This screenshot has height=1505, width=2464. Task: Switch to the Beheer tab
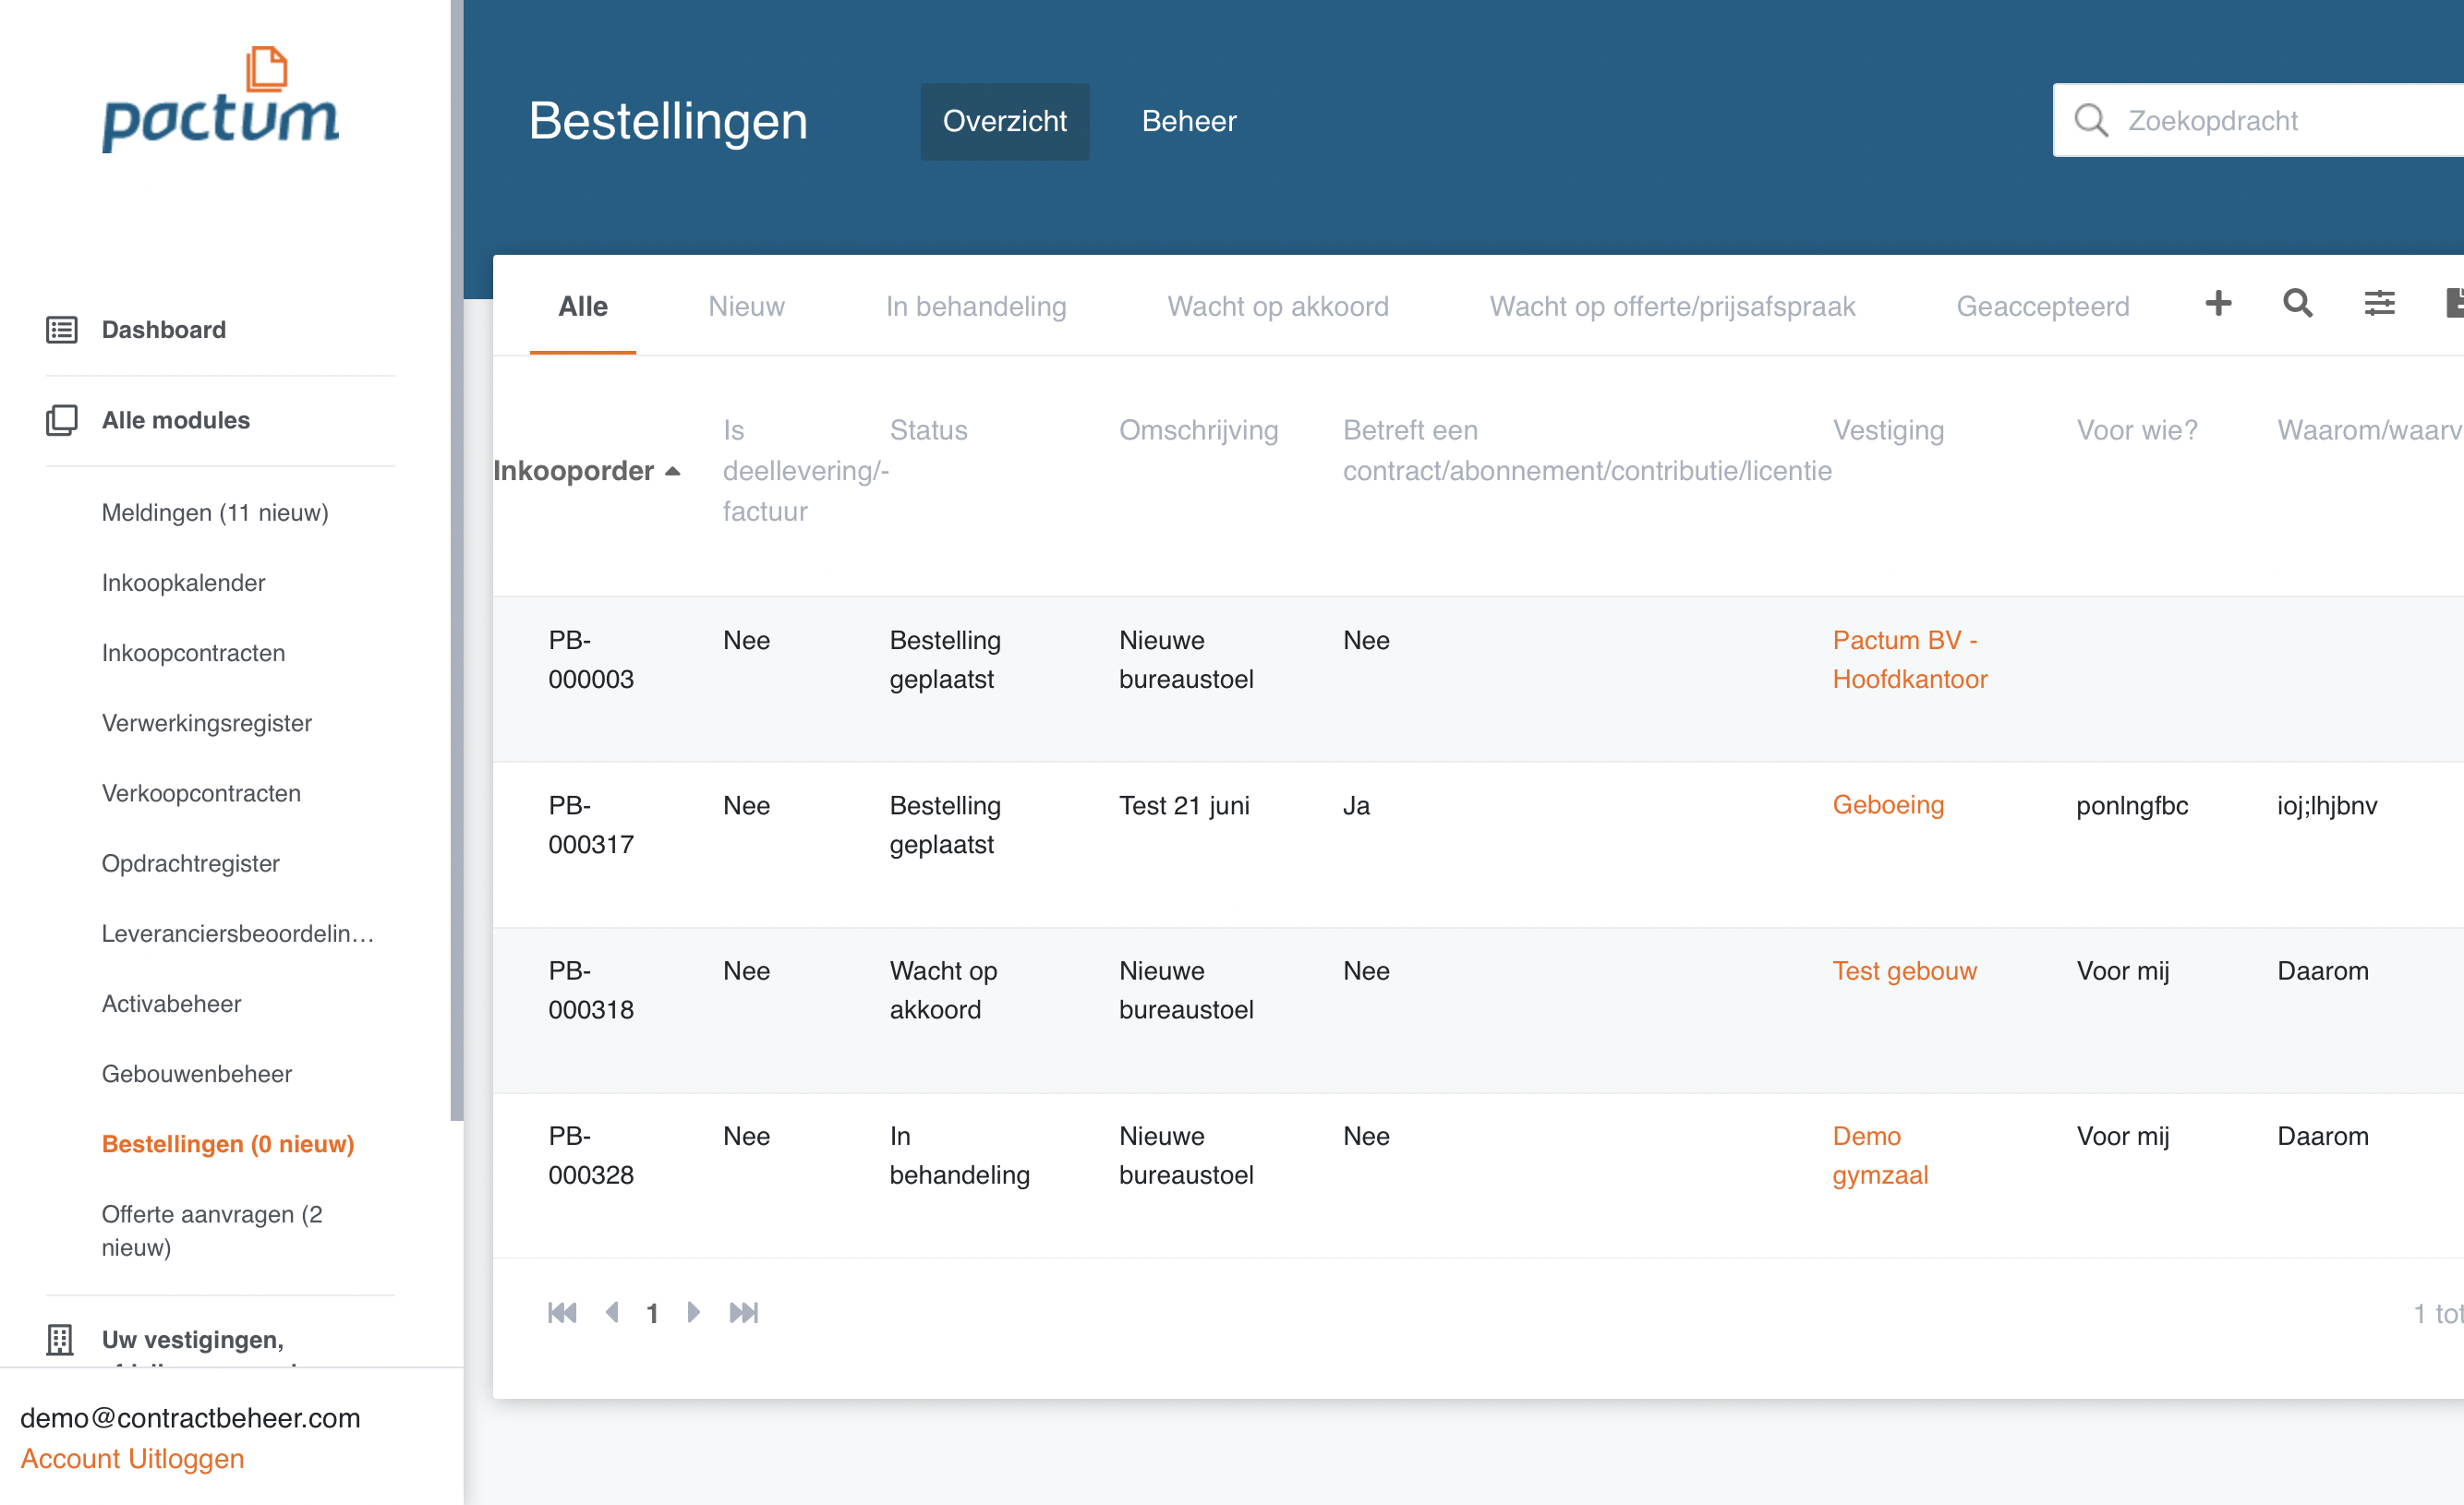tap(1189, 121)
